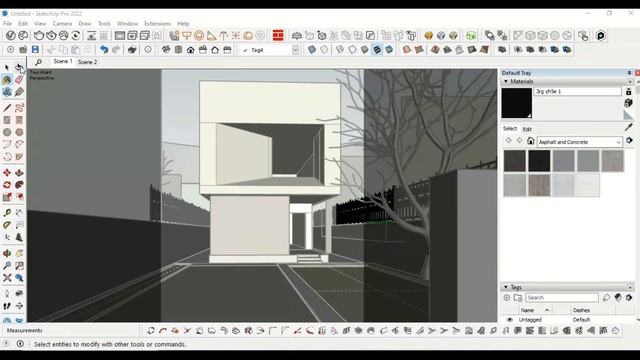
Task: Enable Wireframe face style
Action: (x=340, y=50)
